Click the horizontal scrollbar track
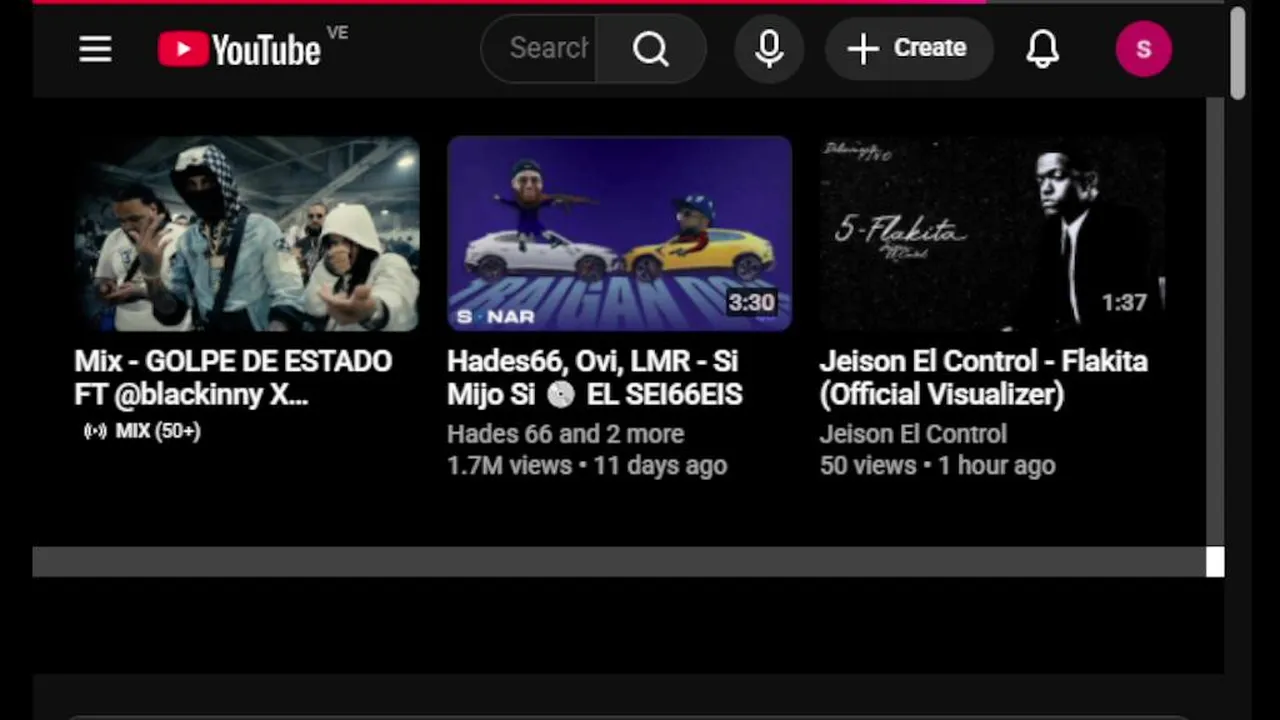 [x=619, y=562]
